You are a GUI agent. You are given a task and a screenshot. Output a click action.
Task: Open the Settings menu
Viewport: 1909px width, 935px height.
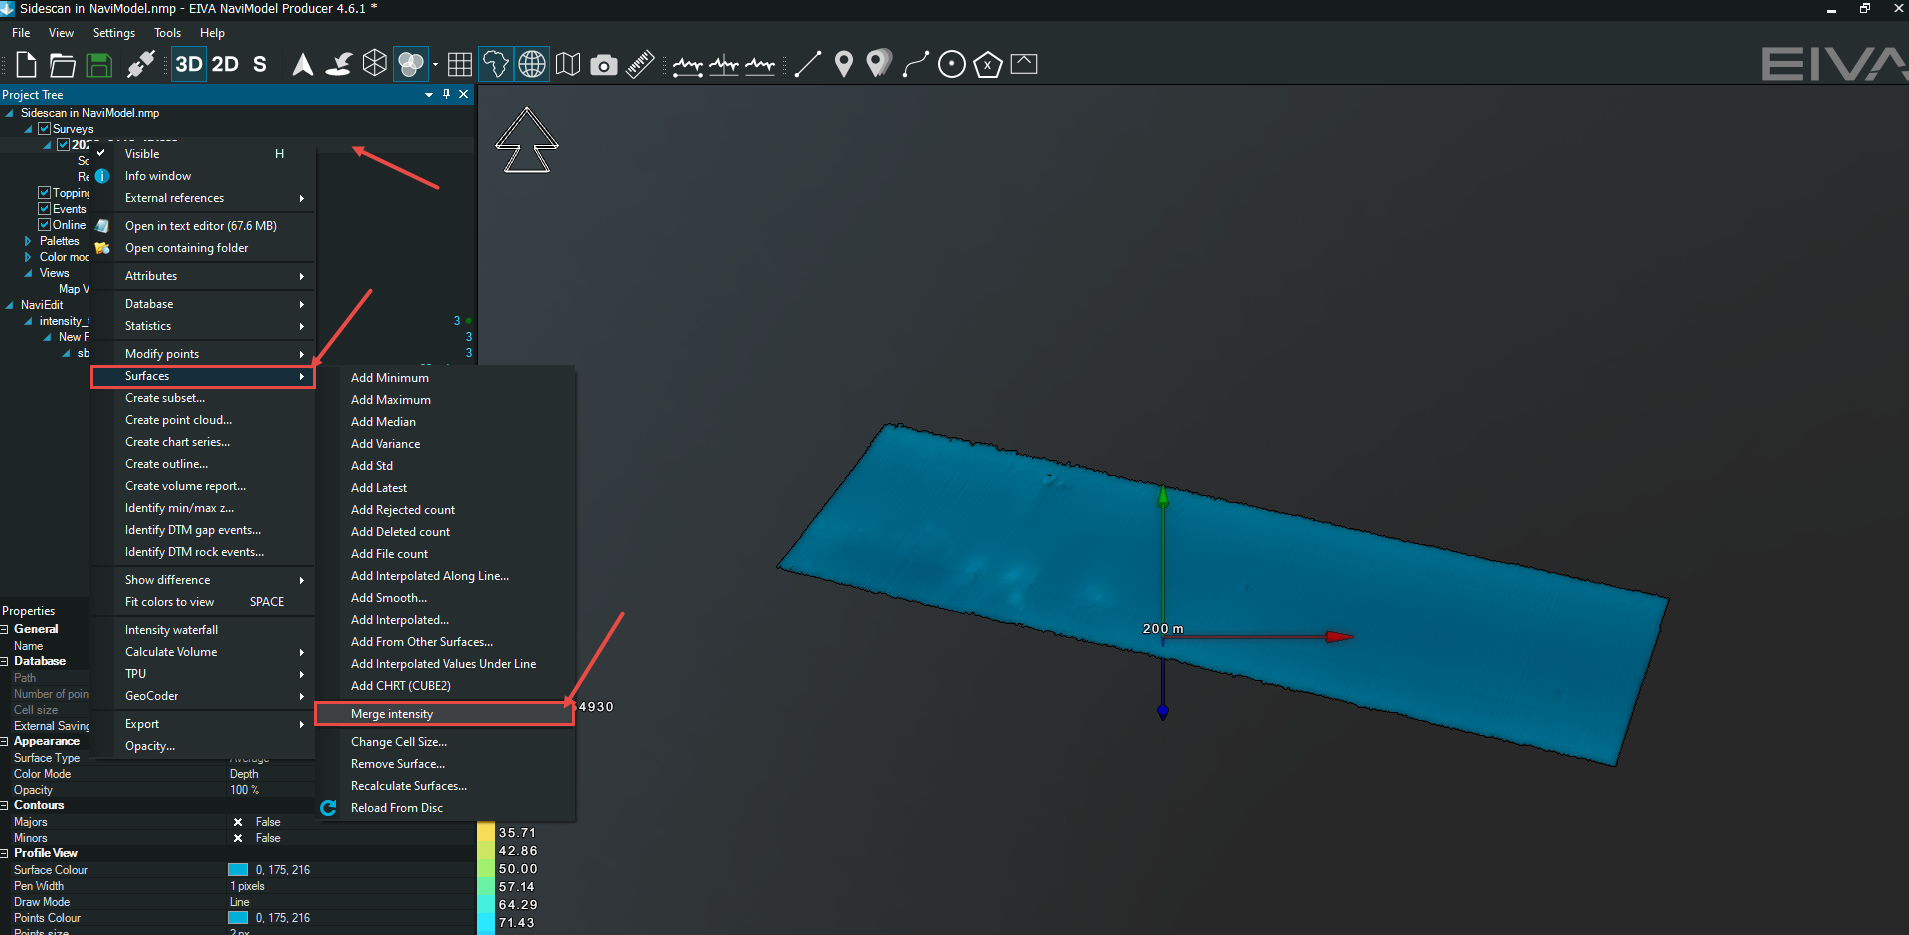tap(113, 33)
